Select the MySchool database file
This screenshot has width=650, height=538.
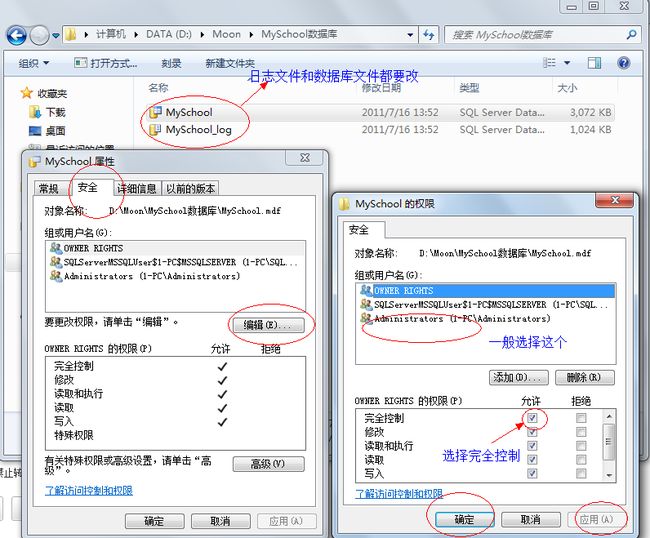[x=189, y=112]
